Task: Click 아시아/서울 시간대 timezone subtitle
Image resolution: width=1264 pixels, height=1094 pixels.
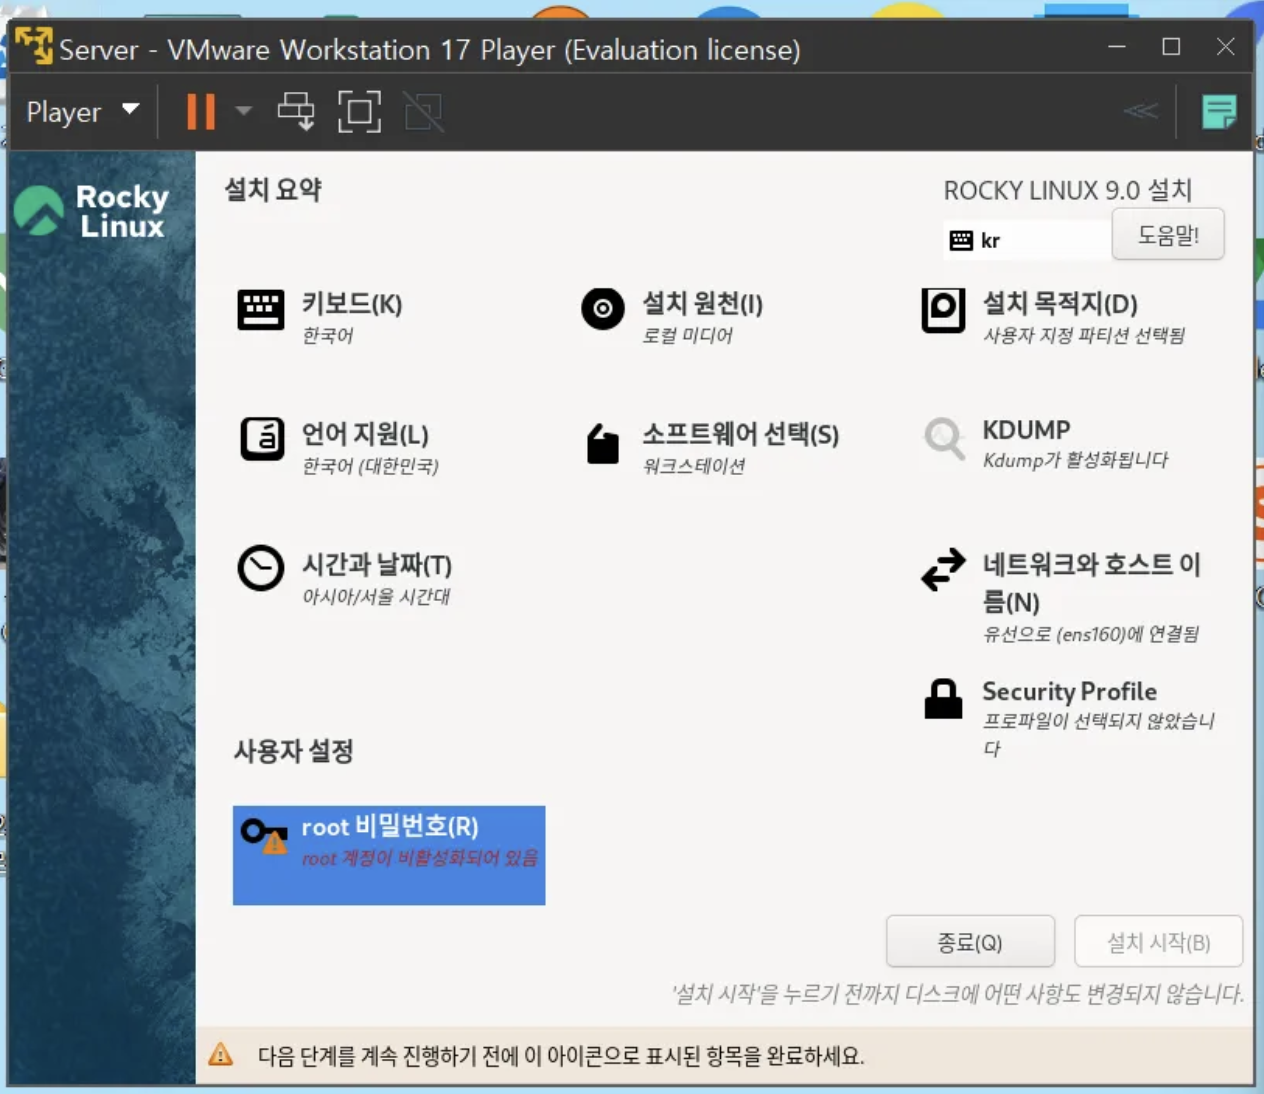Action: tap(376, 597)
